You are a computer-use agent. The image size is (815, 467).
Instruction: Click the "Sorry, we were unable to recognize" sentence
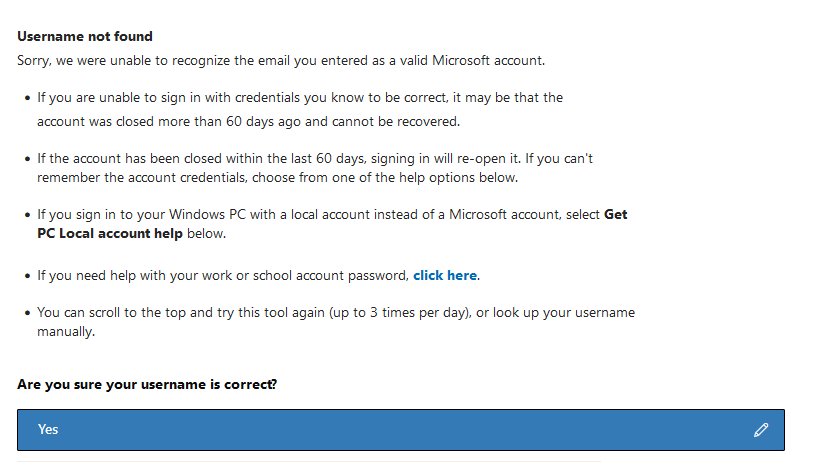(281, 60)
